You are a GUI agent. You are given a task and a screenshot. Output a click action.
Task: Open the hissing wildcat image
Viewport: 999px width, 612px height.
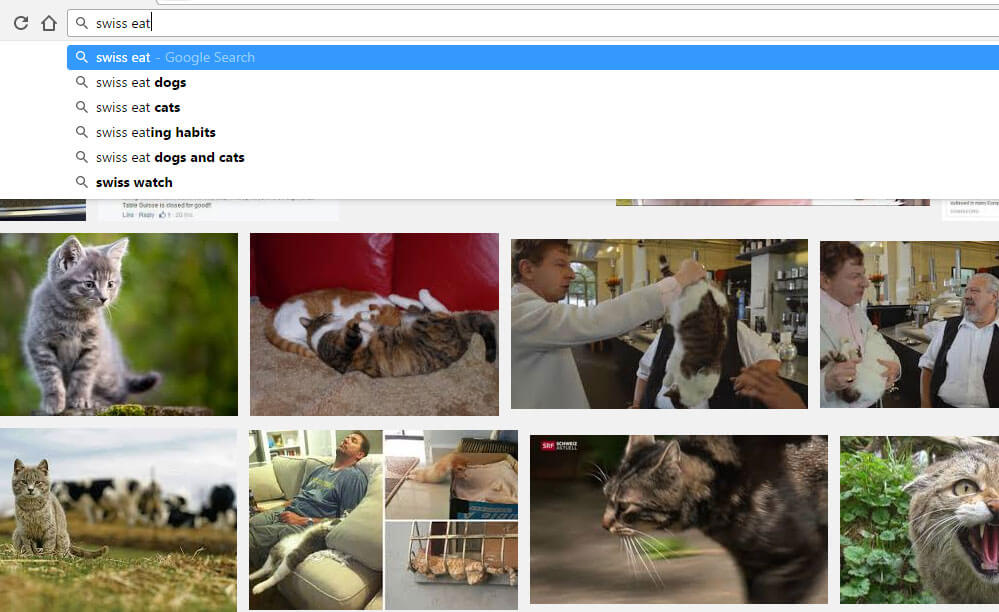[919, 520]
